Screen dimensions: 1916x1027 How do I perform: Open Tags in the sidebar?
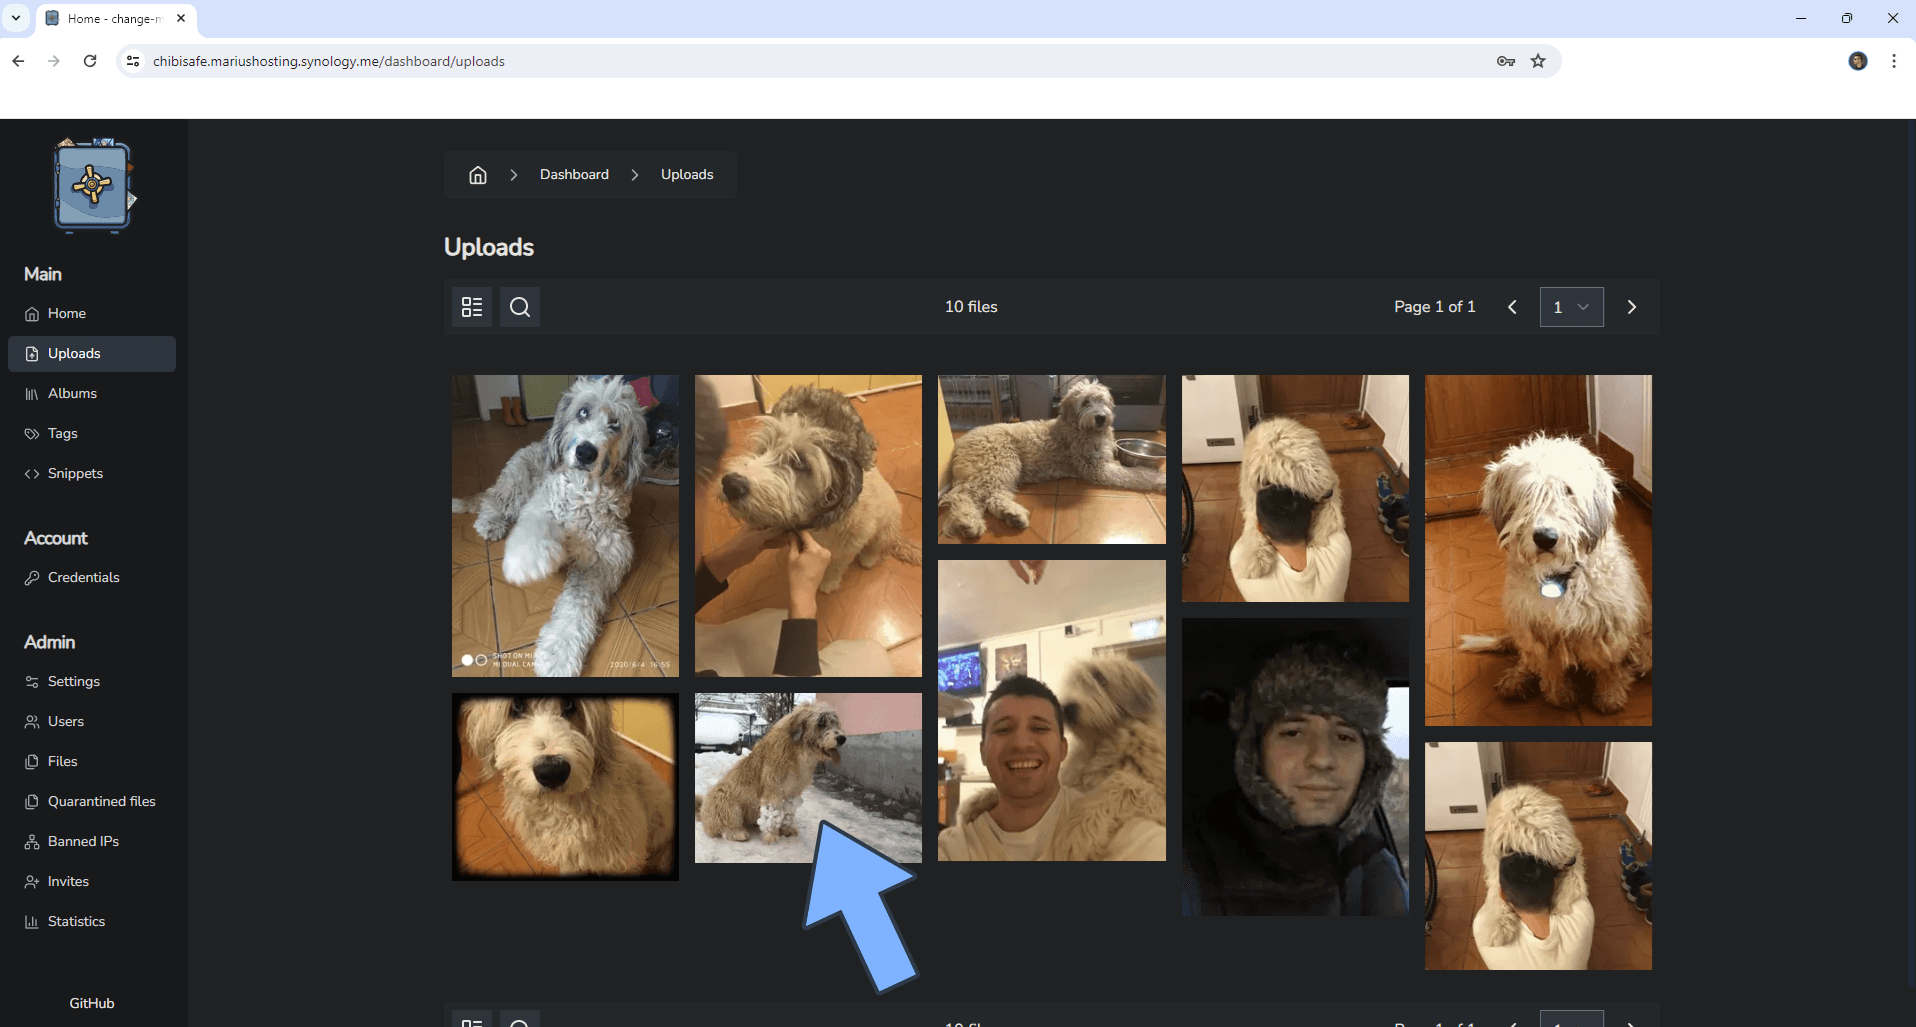[x=62, y=433]
